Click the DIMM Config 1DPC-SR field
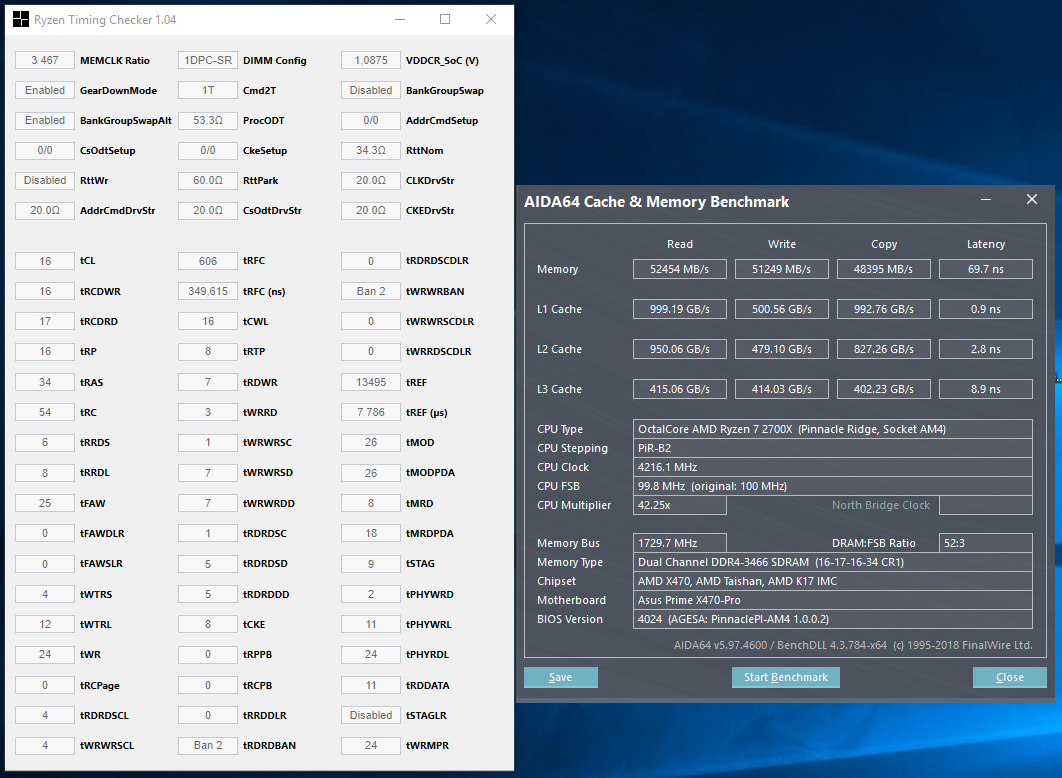Image resolution: width=1062 pixels, height=778 pixels. pos(208,60)
